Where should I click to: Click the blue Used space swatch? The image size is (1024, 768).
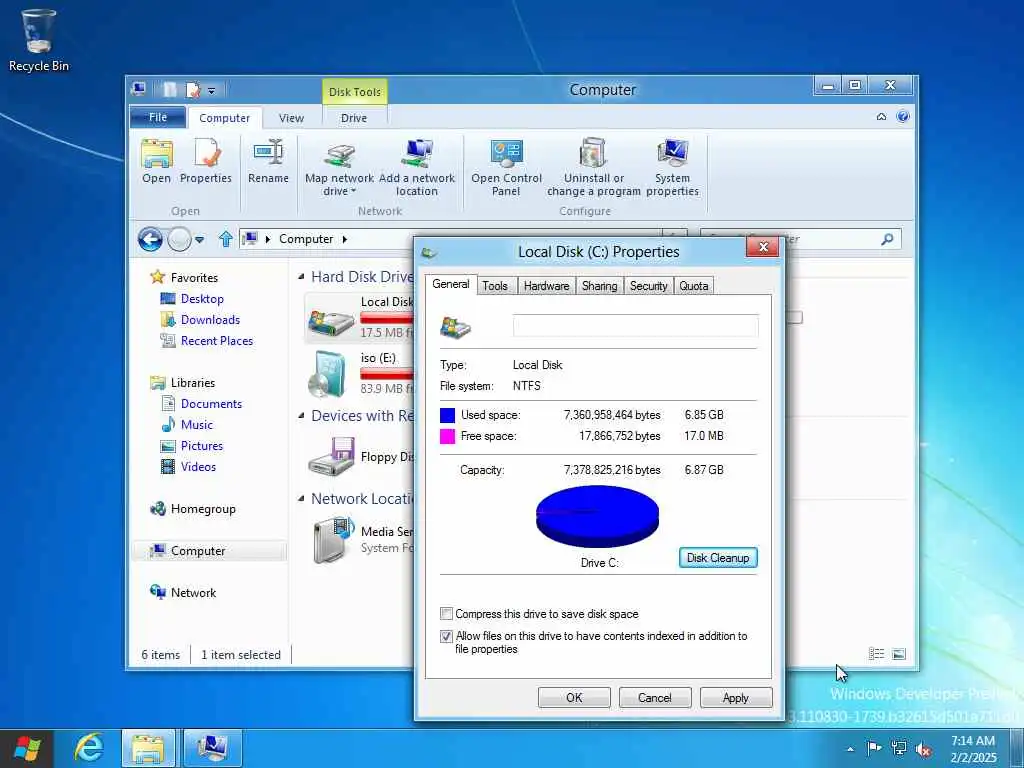point(447,415)
